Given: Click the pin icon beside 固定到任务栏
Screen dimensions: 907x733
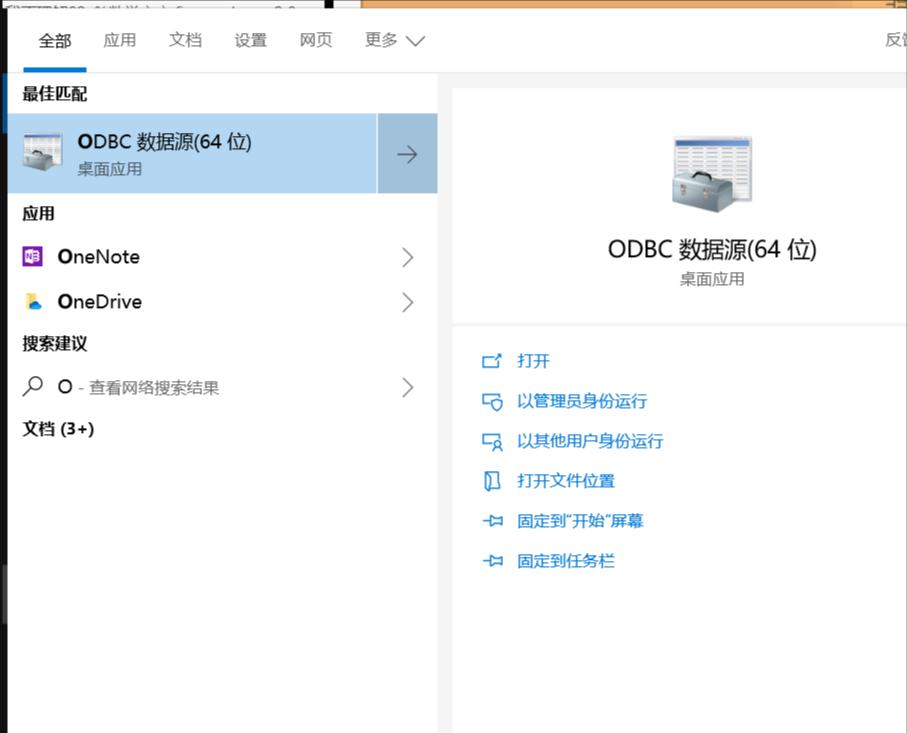Looking at the screenshot, I should [x=493, y=561].
